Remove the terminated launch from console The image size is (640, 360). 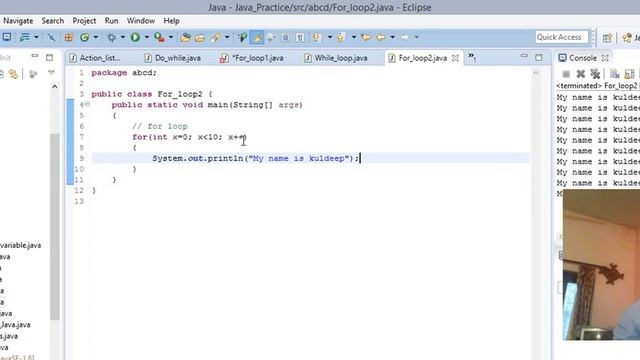pyautogui.click(x=580, y=74)
